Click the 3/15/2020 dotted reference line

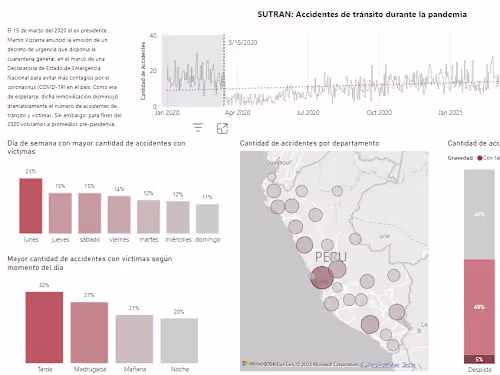224,70
